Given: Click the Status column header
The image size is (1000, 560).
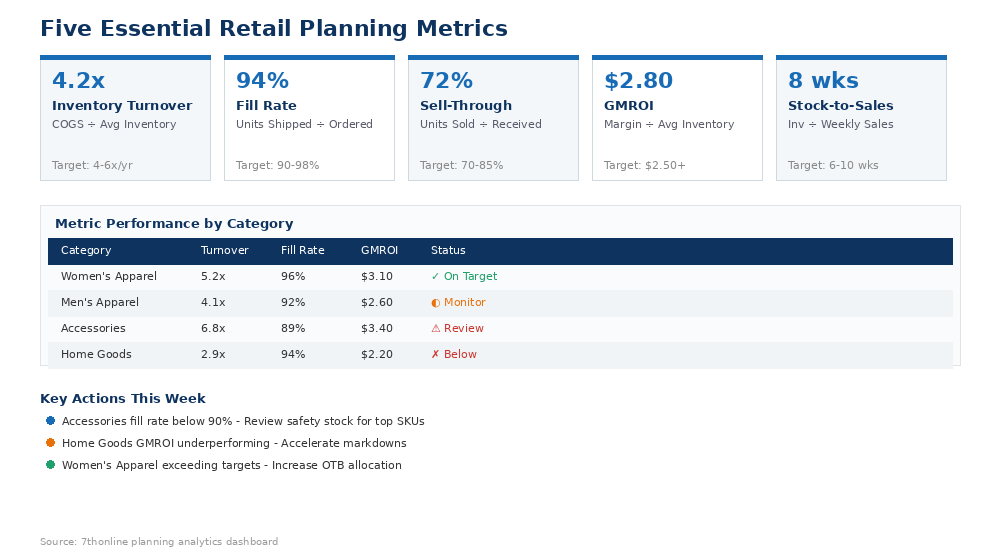Looking at the screenshot, I should (x=448, y=251).
